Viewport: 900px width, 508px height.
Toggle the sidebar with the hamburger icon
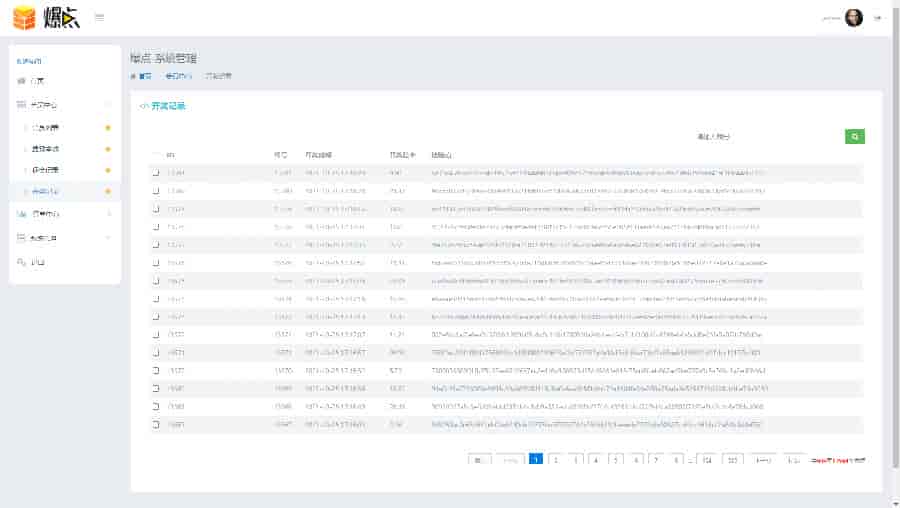[98, 18]
